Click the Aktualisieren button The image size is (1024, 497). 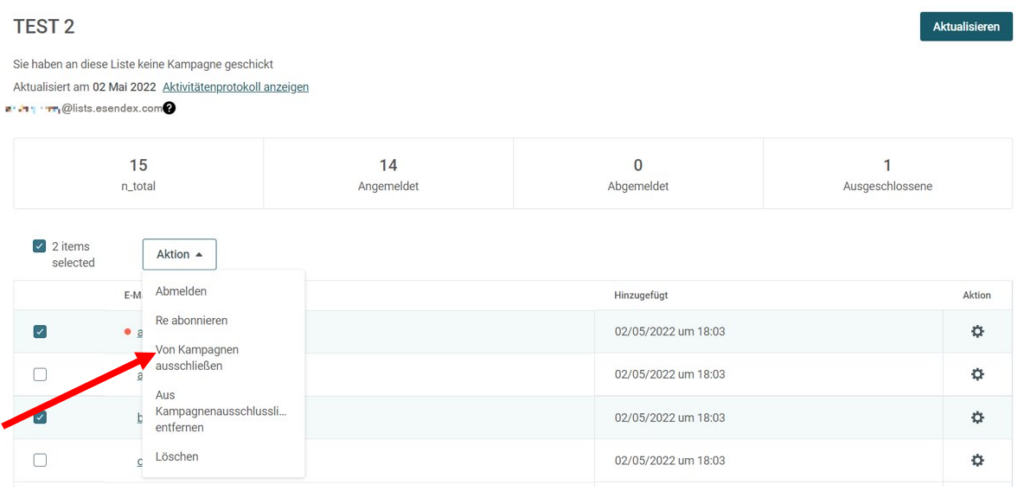point(966,27)
